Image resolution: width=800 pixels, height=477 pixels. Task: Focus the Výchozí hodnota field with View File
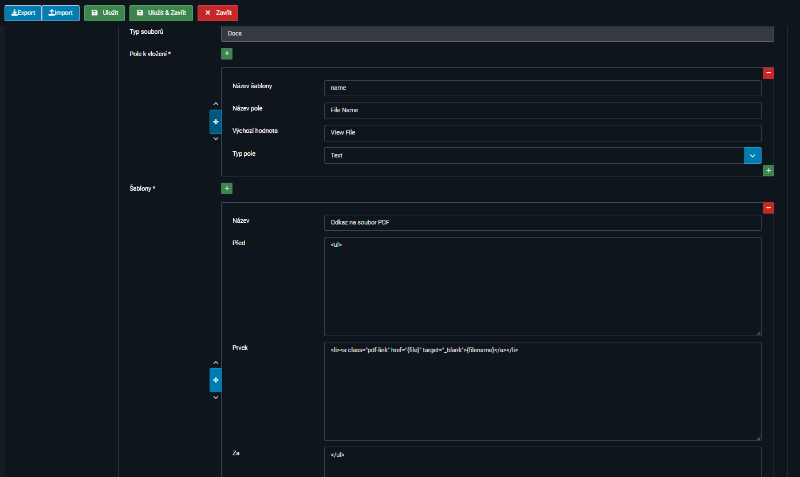[x=542, y=132]
